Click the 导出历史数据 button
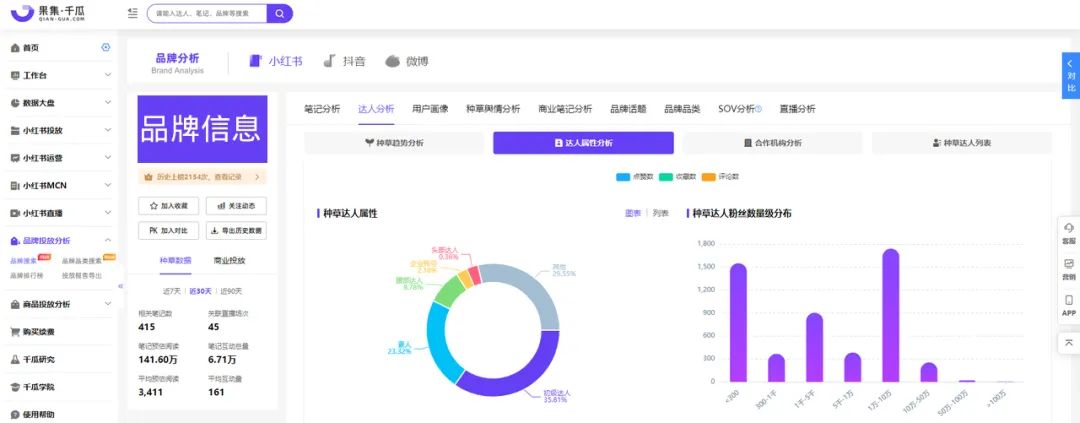Image resolution: width=1080 pixels, height=423 pixels. [236, 230]
